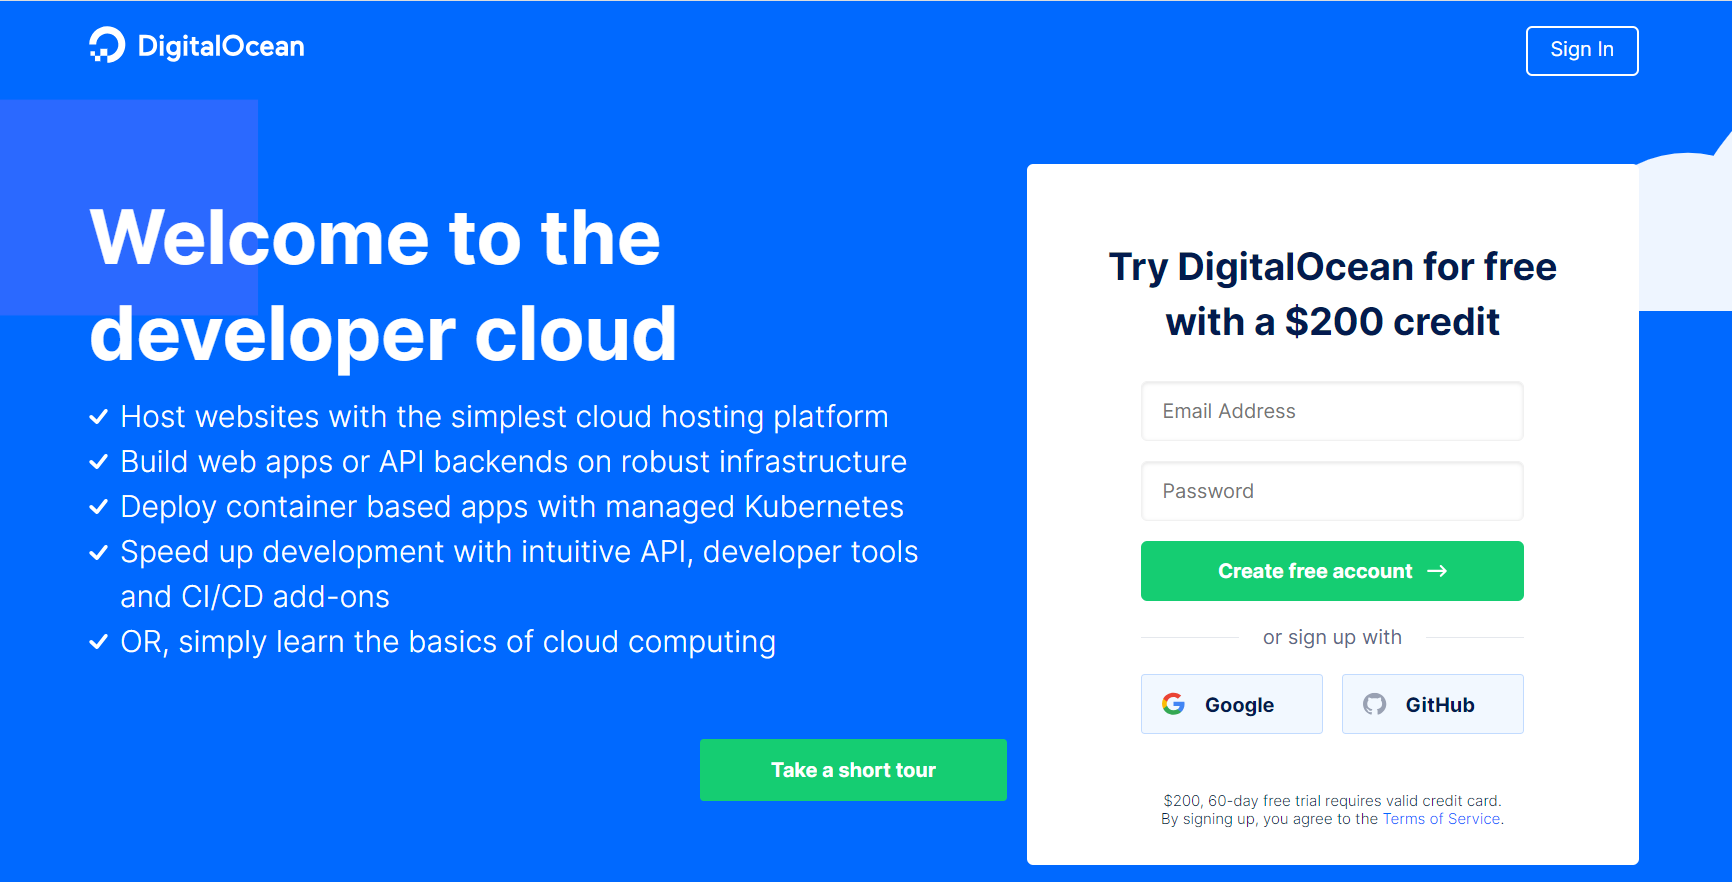The height and width of the screenshot is (882, 1732).
Task: Take a short tour
Action: (853, 770)
